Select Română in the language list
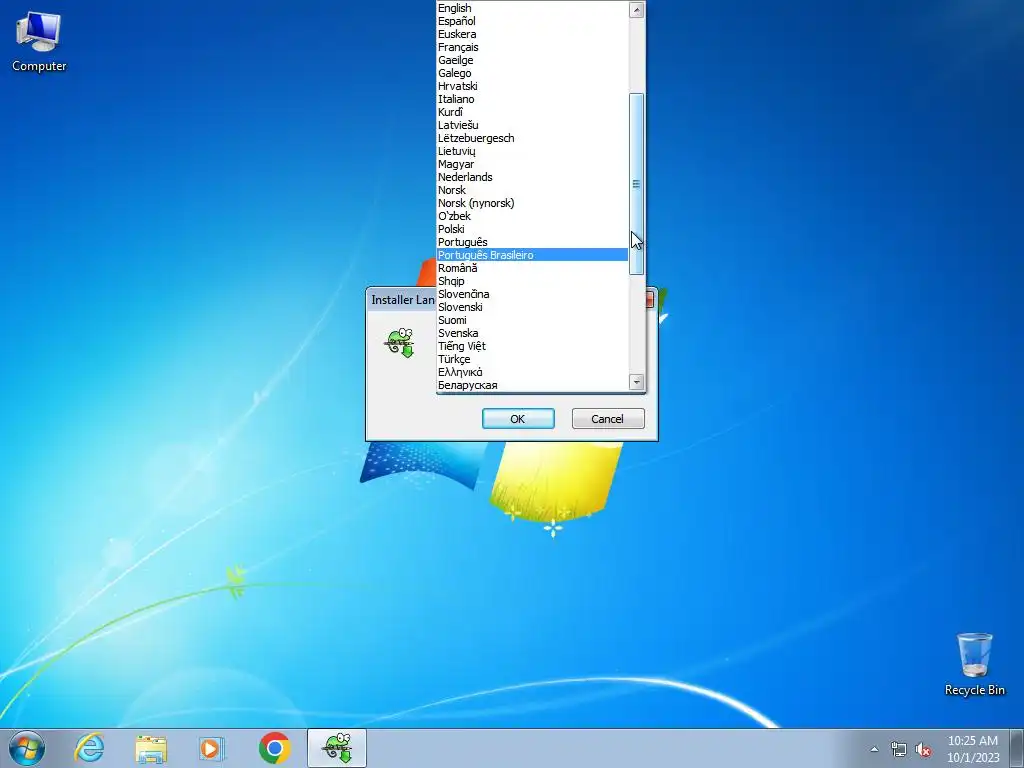 coord(532,268)
